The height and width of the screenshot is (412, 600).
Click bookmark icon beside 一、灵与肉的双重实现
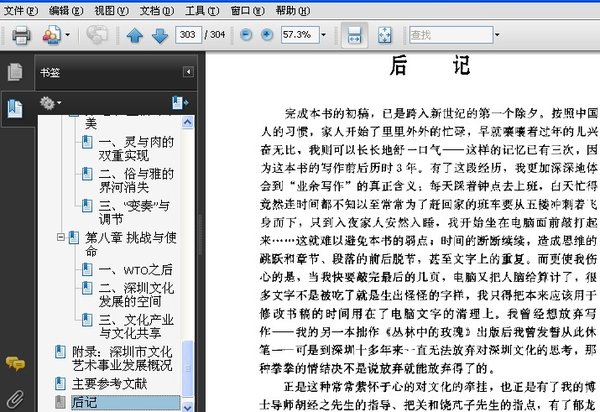[87, 142]
